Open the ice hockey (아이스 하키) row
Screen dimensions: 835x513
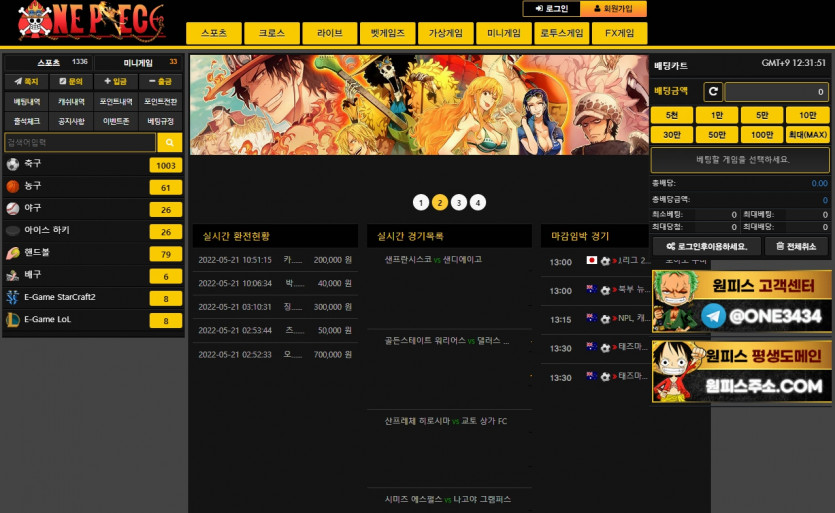[94, 231]
